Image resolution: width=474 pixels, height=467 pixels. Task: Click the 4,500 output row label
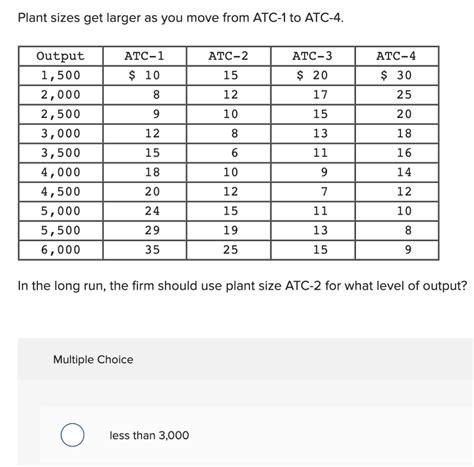click(61, 192)
